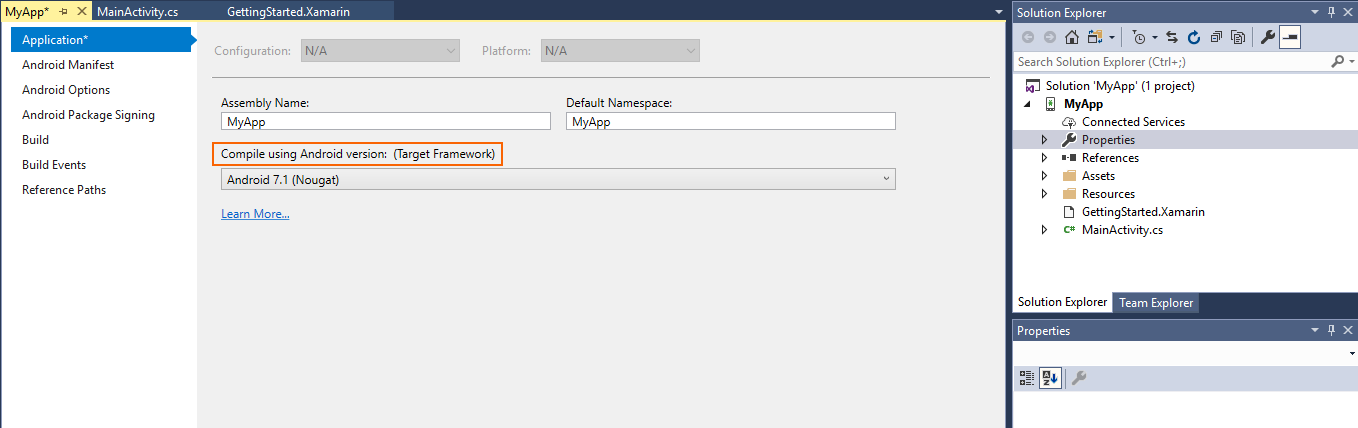Select GettingStarted.Xamarin file in Solution Explorer
Viewport: 1358px width, 428px height.
[x=1143, y=212]
